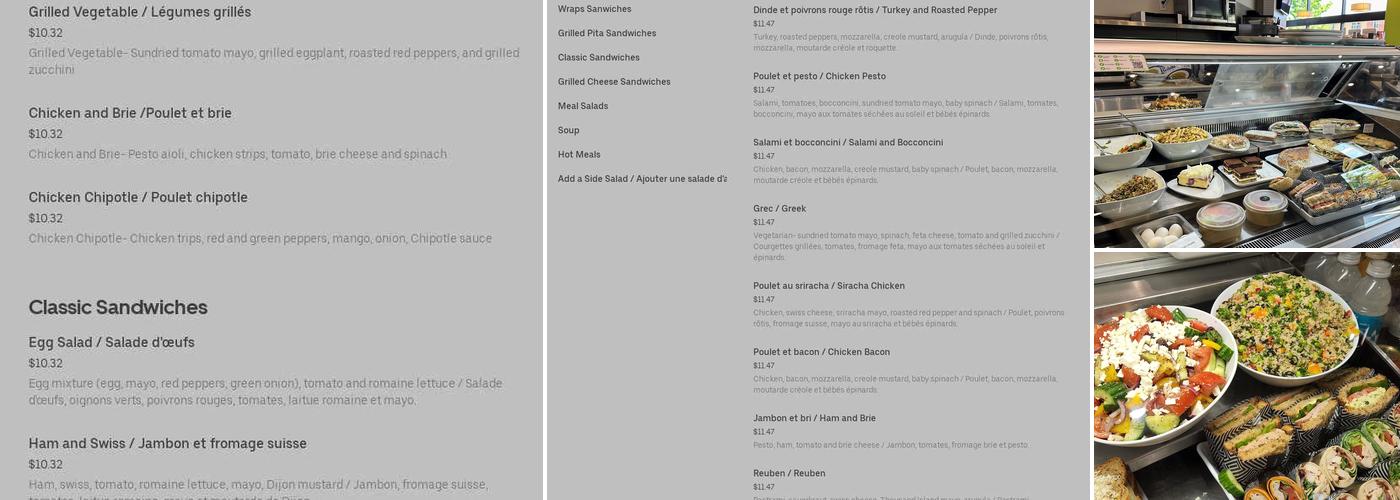The width and height of the screenshot is (1400, 500).
Task: Go to Grilled Pita Sandwiches category
Action: 607,33
